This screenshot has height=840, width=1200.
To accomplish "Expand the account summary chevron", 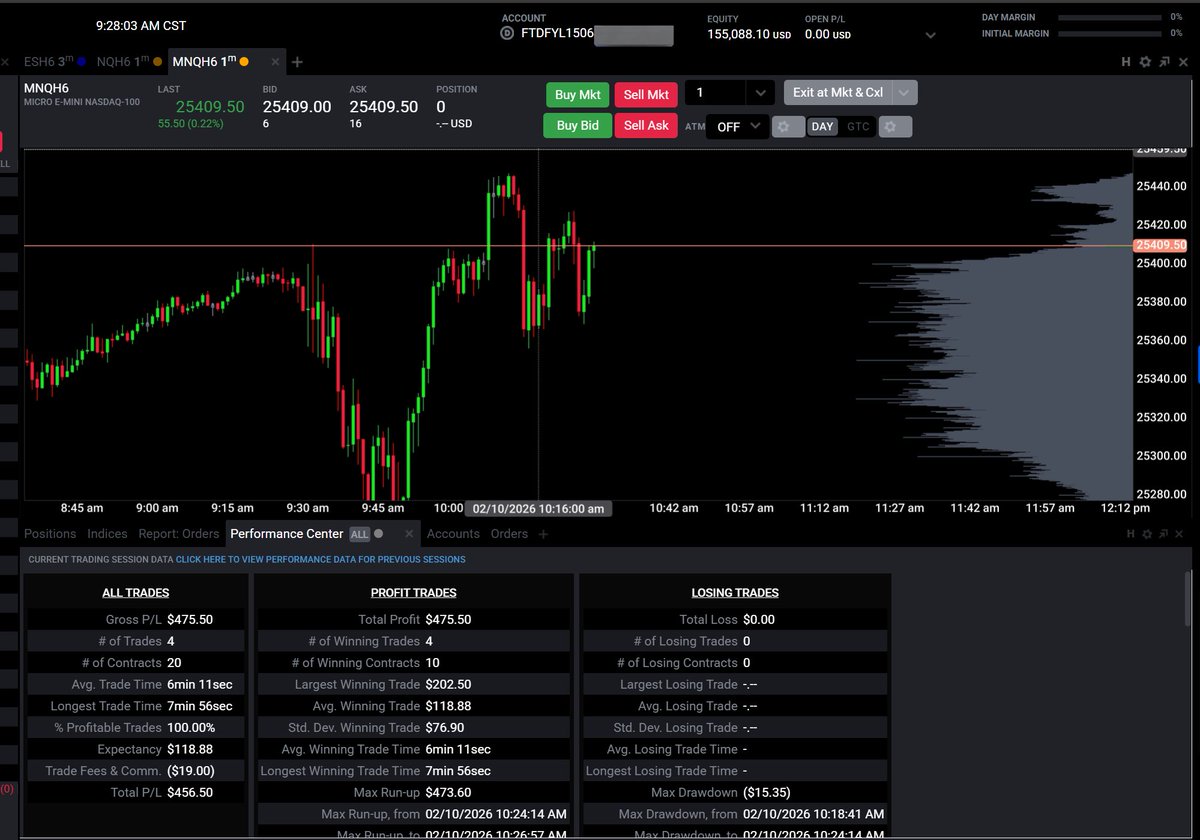I will click(931, 35).
